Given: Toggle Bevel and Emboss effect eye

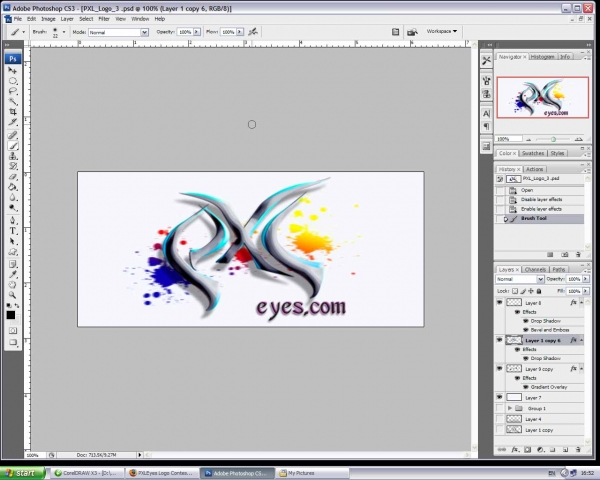Looking at the screenshot, I should tap(526, 330).
